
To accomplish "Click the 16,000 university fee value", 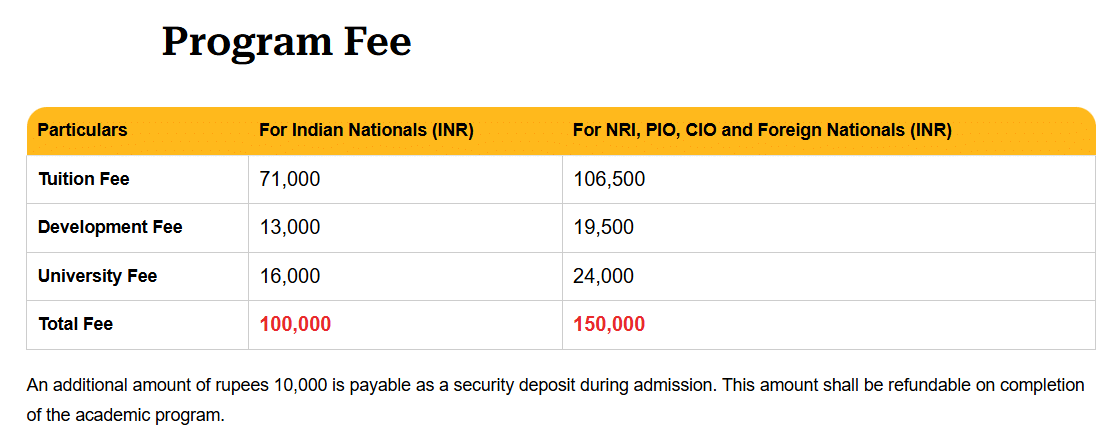I will pos(290,276).
